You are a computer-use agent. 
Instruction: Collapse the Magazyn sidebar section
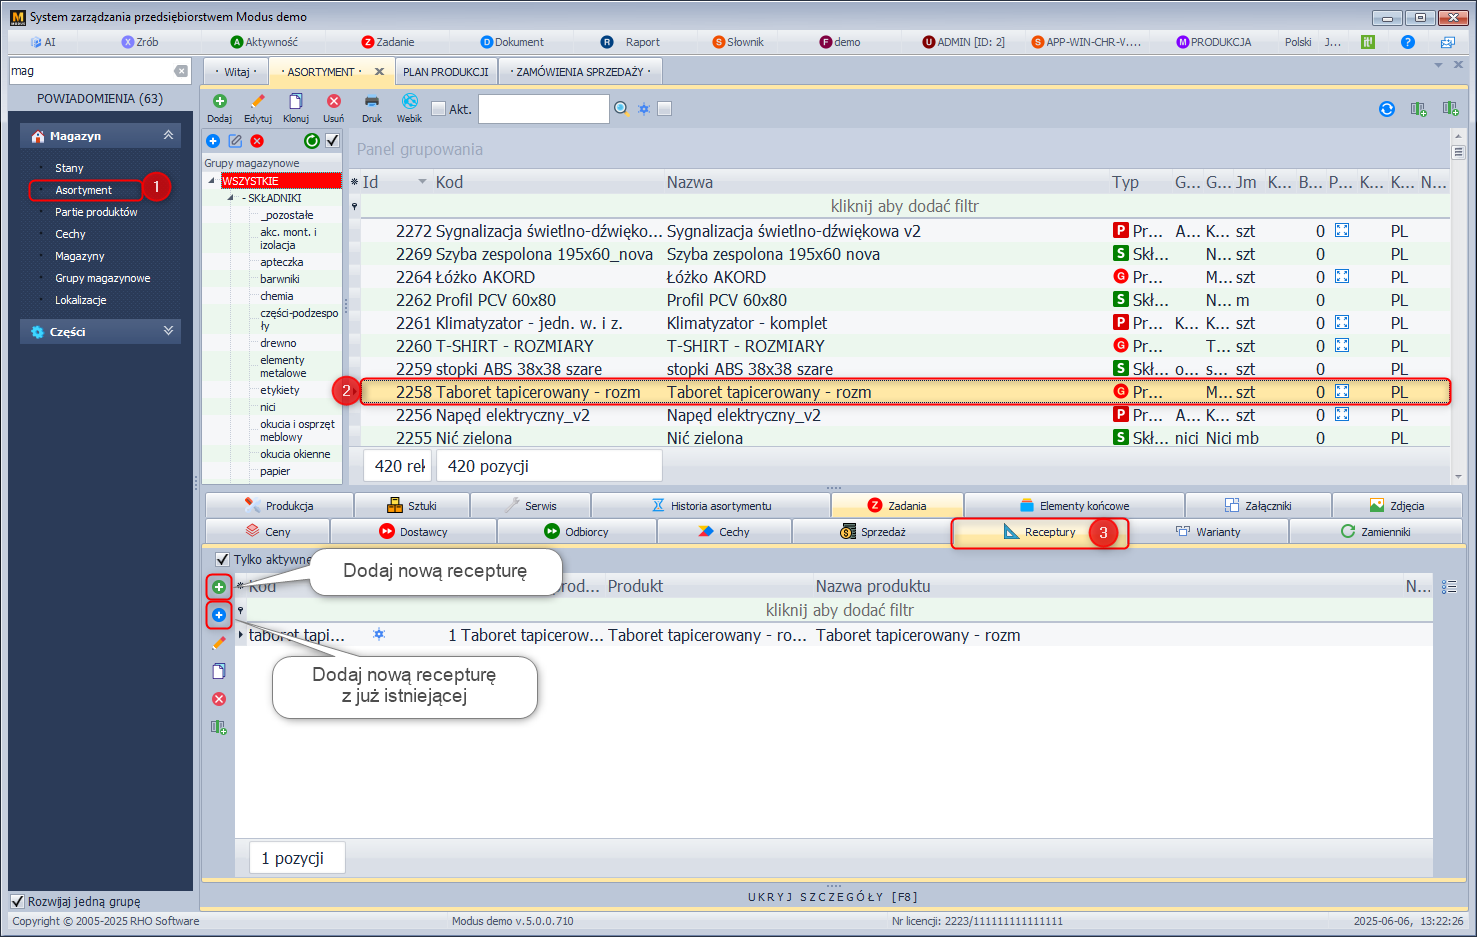(168, 136)
